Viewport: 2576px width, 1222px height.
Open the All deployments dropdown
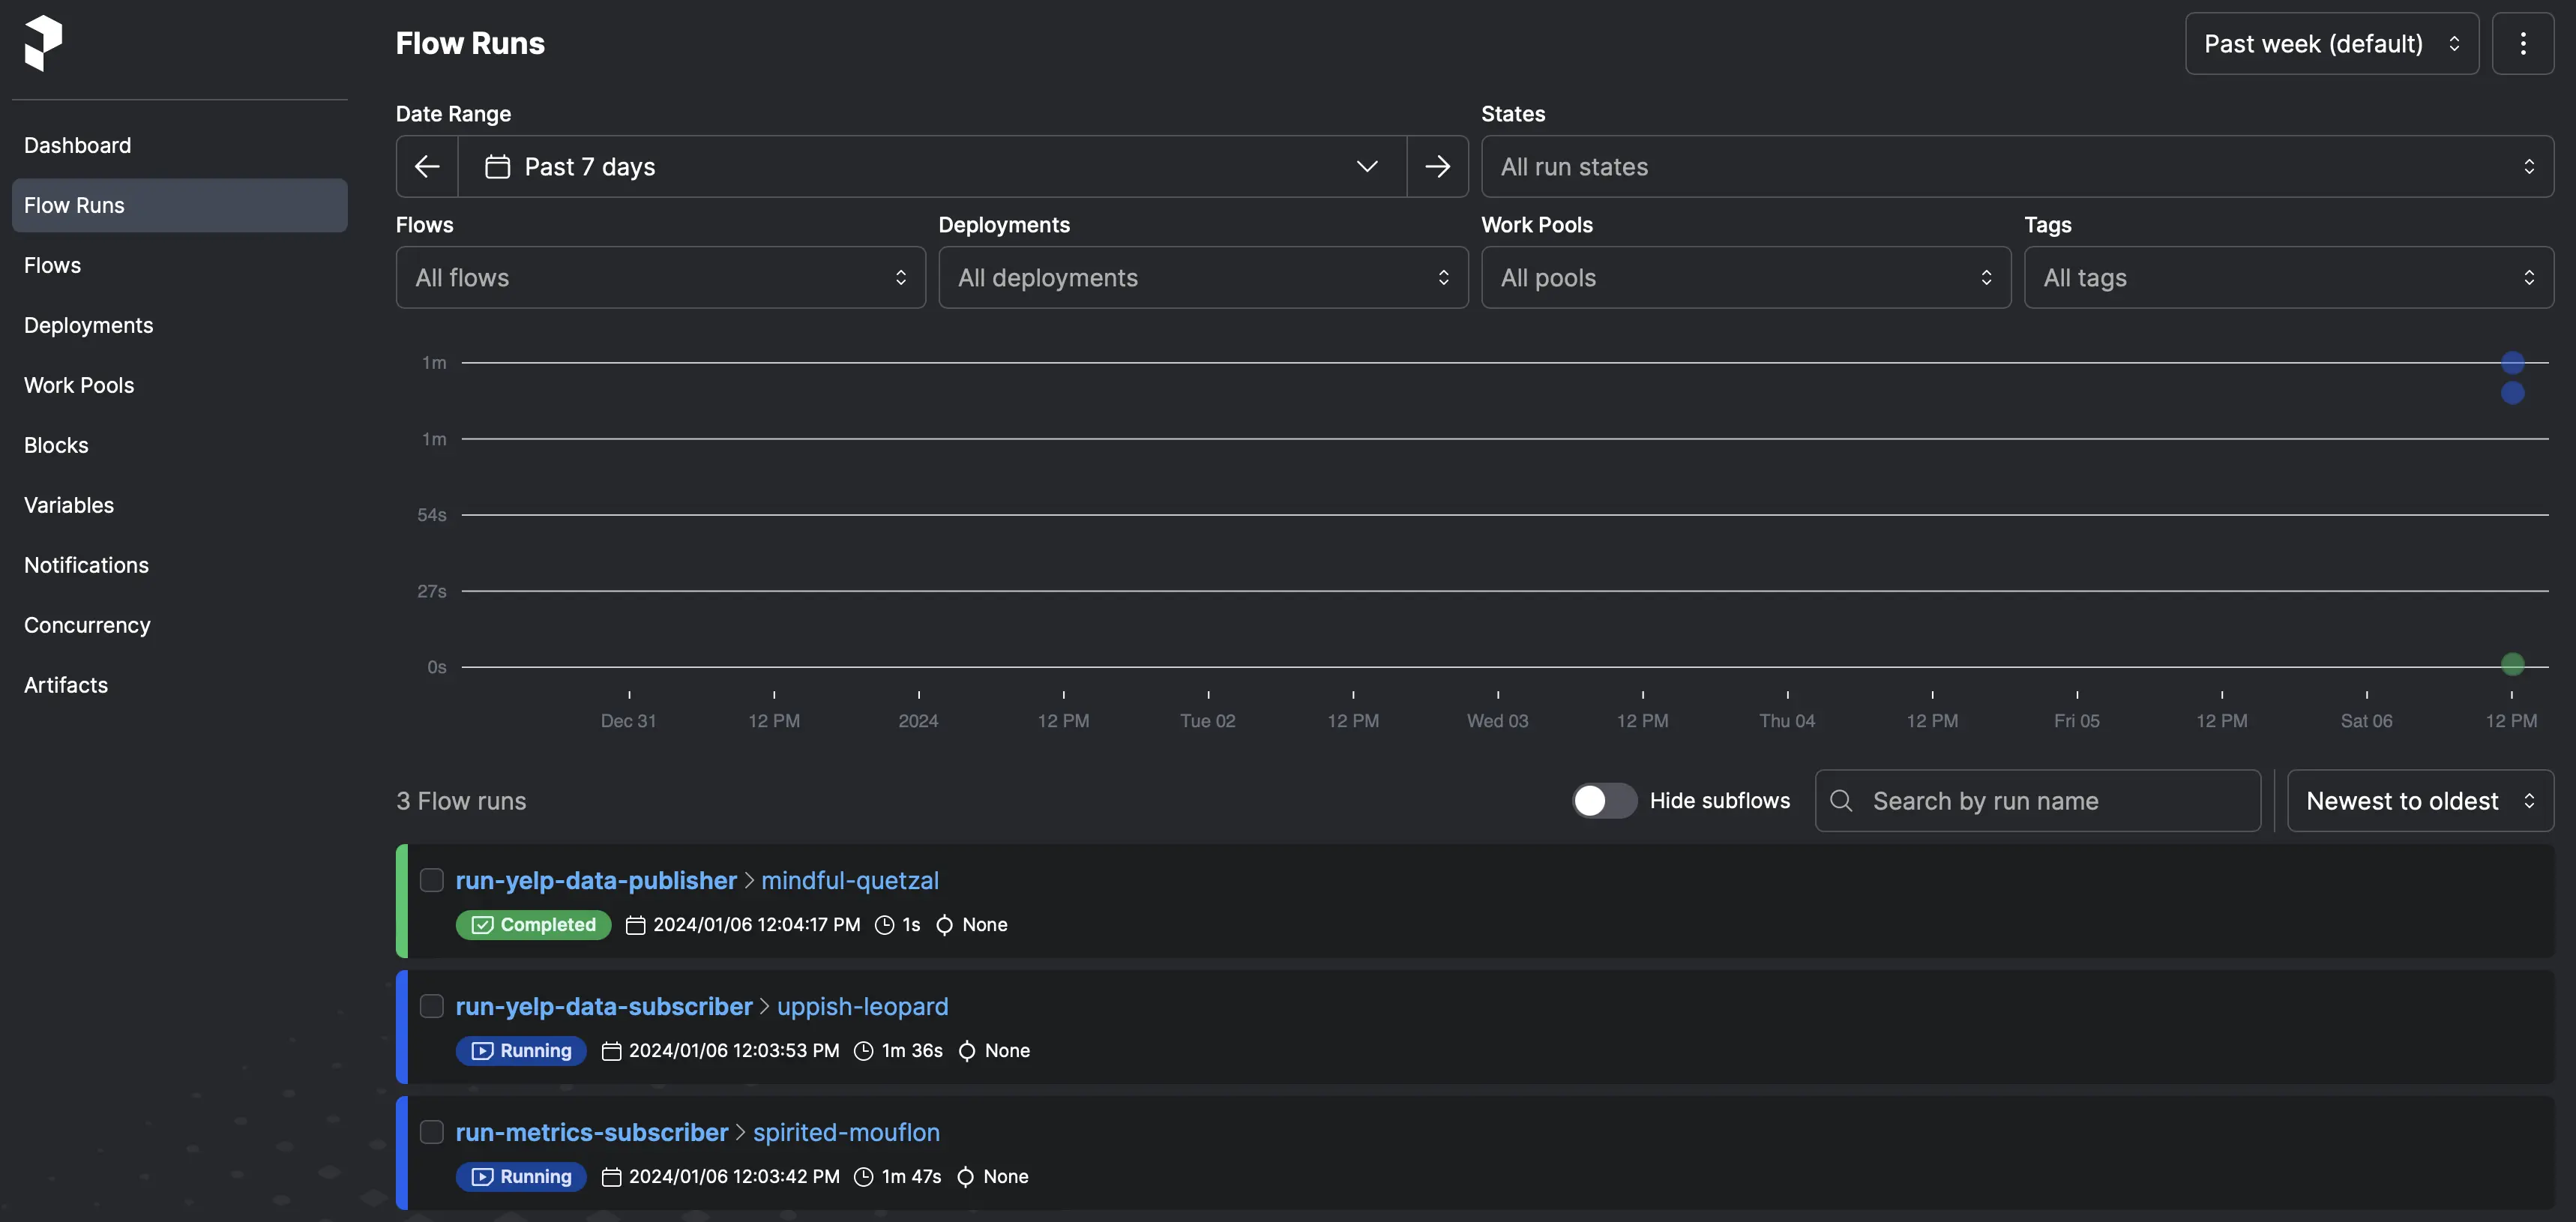pos(1203,277)
